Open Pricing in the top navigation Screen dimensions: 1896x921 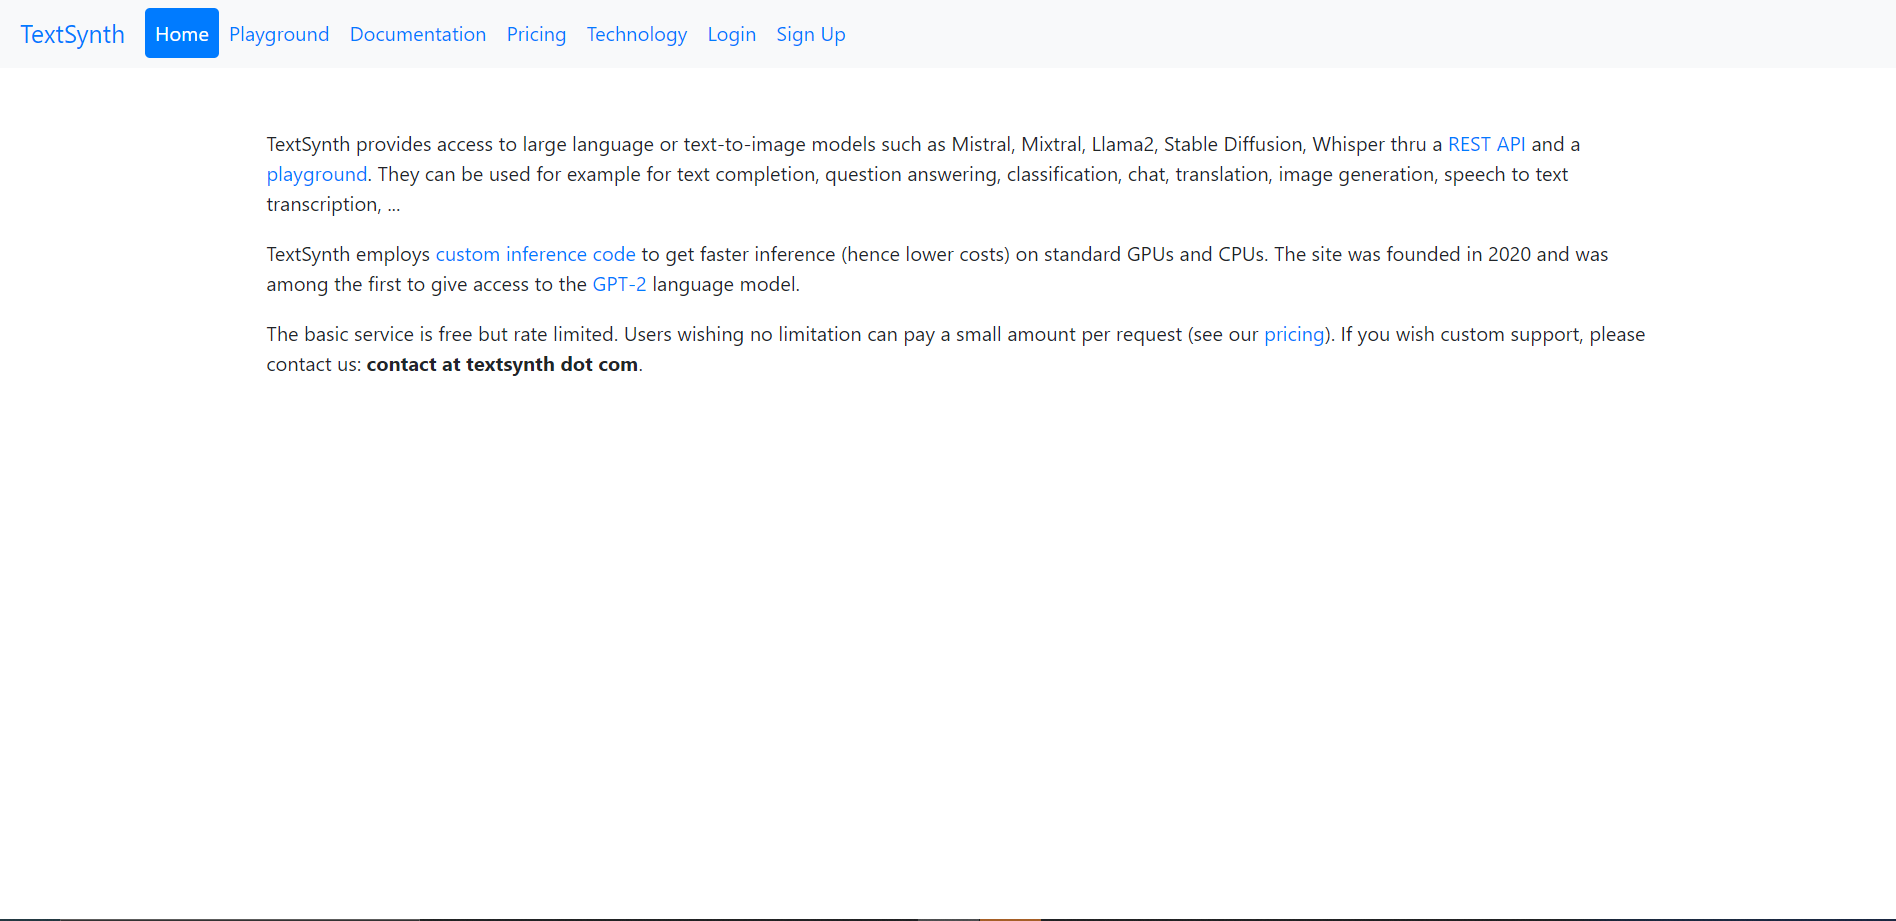(536, 34)
